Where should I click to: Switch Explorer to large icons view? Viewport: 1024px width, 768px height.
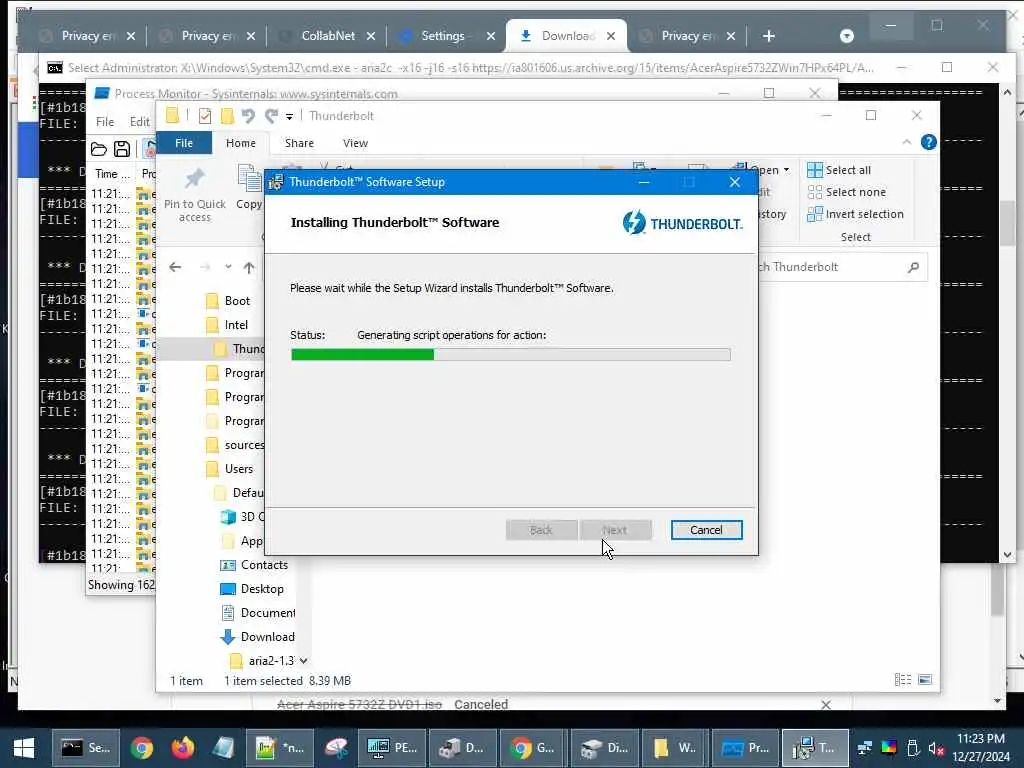coord(925,680)
